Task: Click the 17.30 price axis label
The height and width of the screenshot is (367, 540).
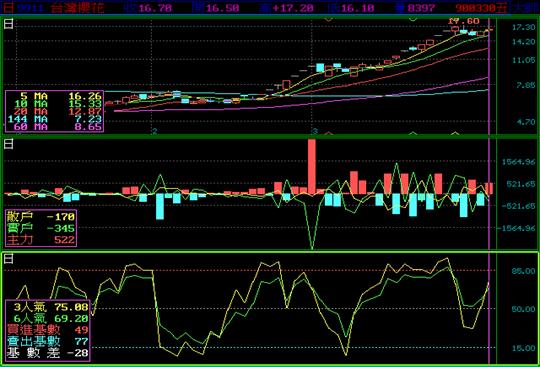Action: (x=523, y=27)
